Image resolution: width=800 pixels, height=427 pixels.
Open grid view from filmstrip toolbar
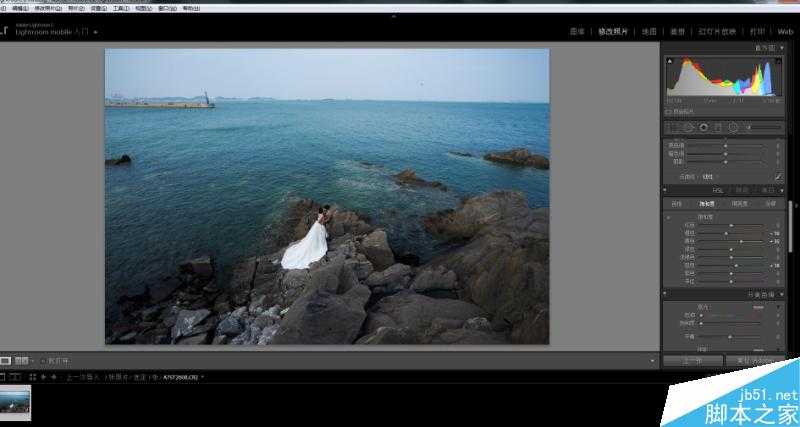pyautogui.click(x=32, y=377)
